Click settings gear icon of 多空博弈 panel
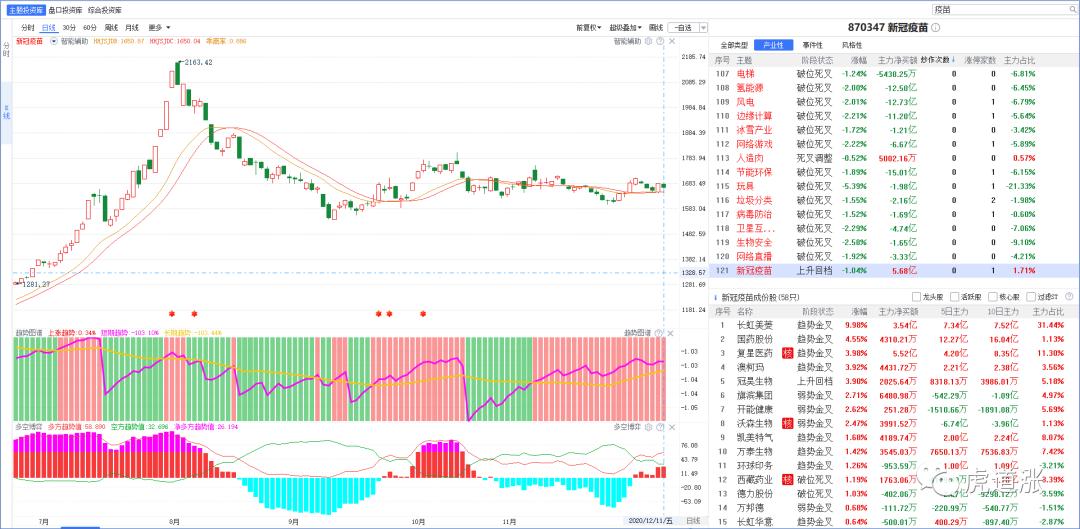 (647, 427)
